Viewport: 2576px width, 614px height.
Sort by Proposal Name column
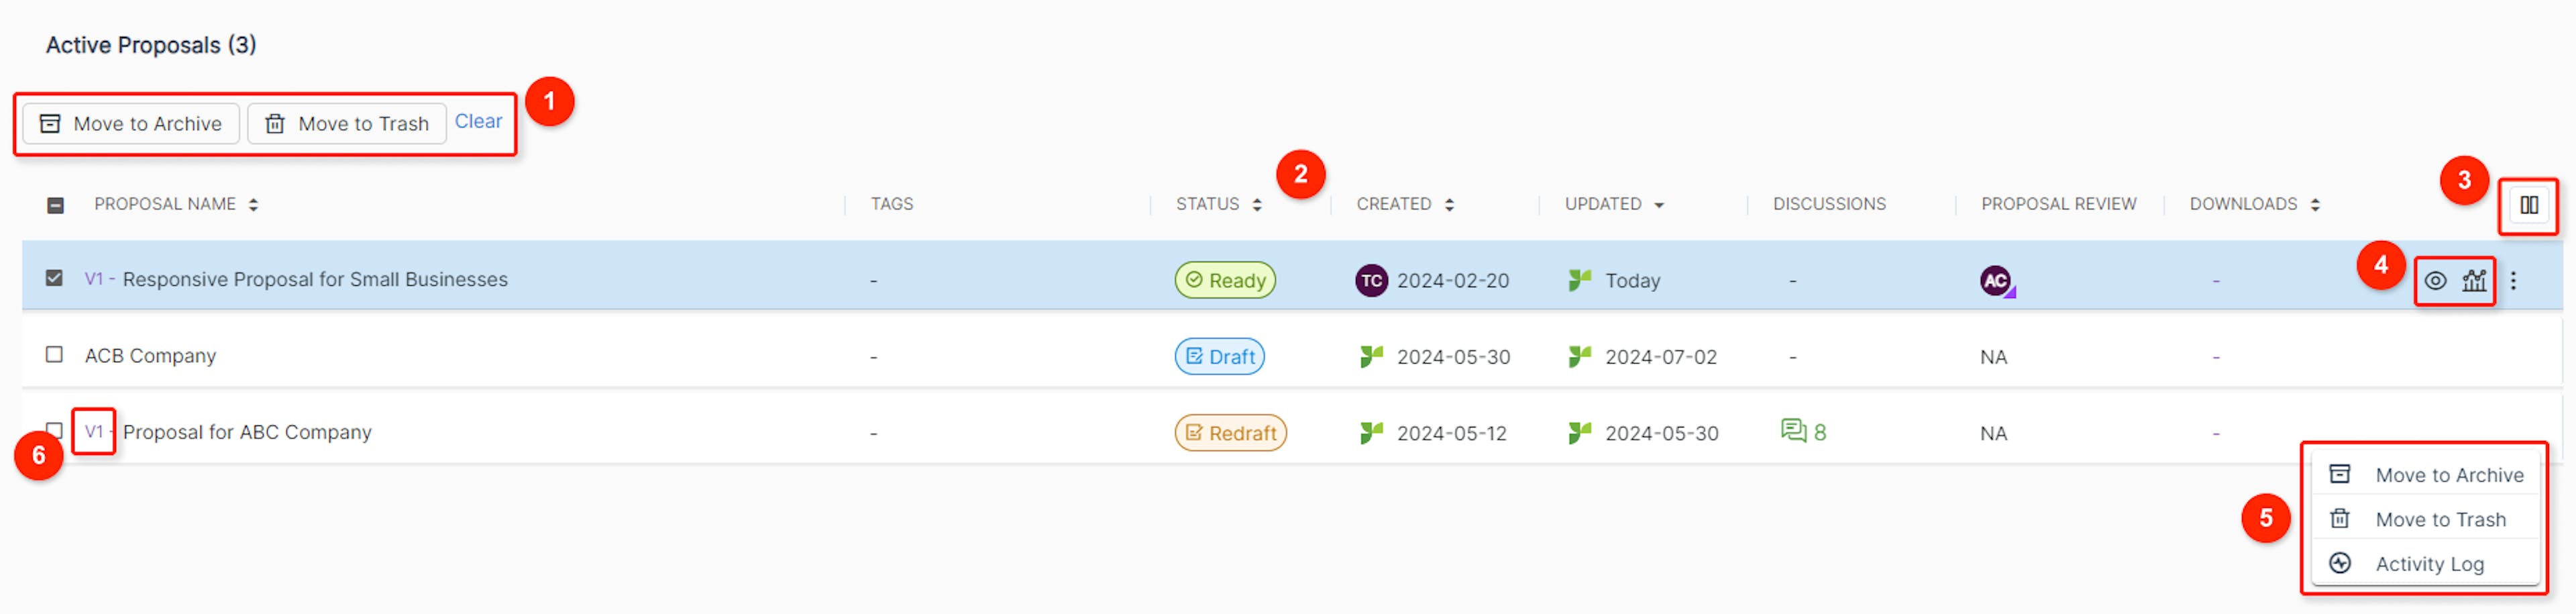click(253, 205)
